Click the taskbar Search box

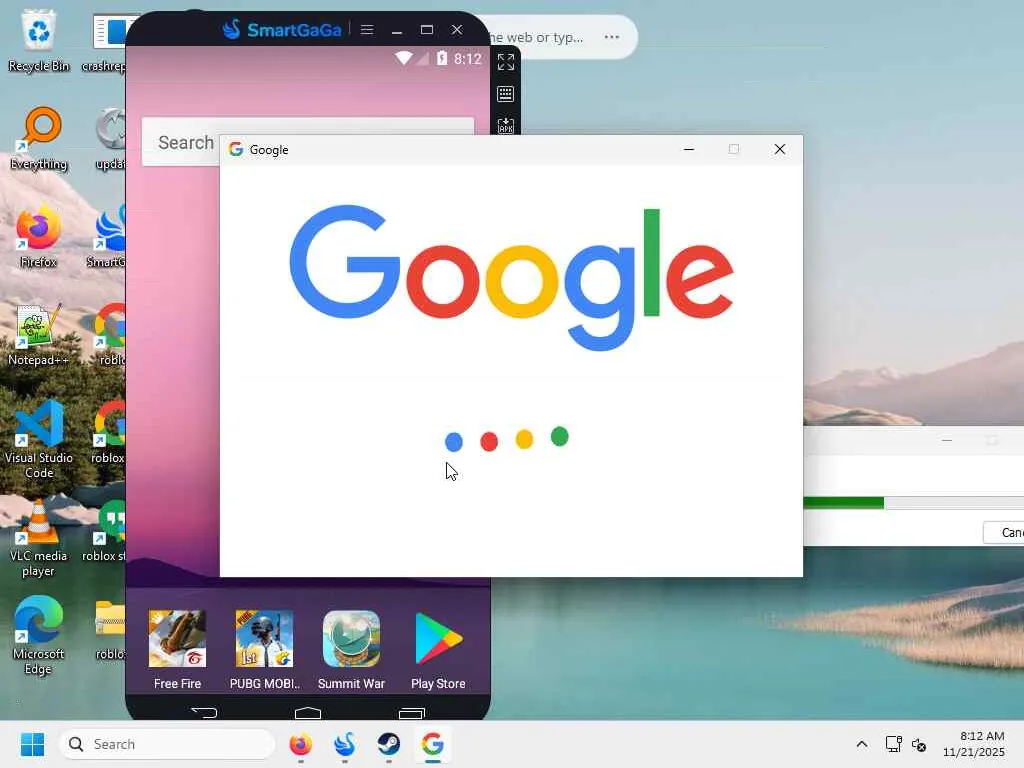pyautogui.click(x=167, y=744)
